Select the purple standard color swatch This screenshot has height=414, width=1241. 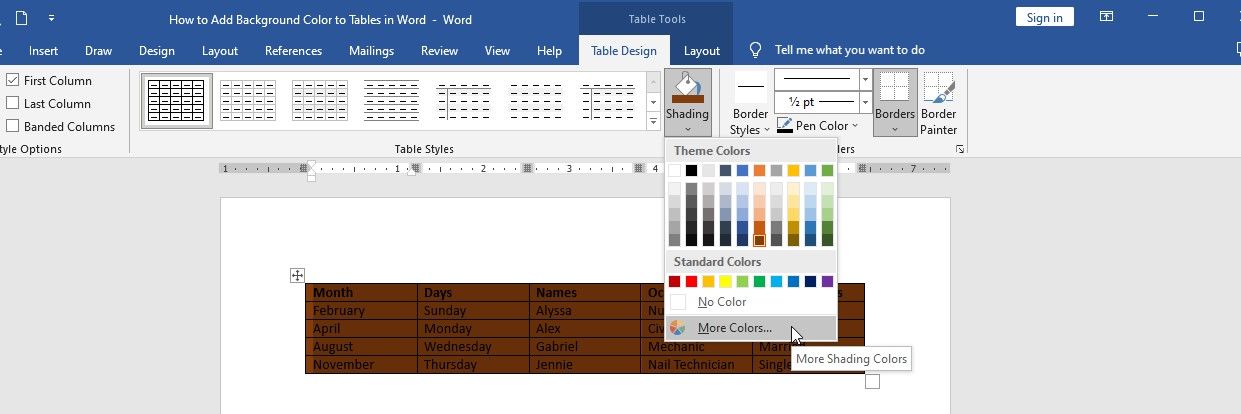[x=827, y=281]
